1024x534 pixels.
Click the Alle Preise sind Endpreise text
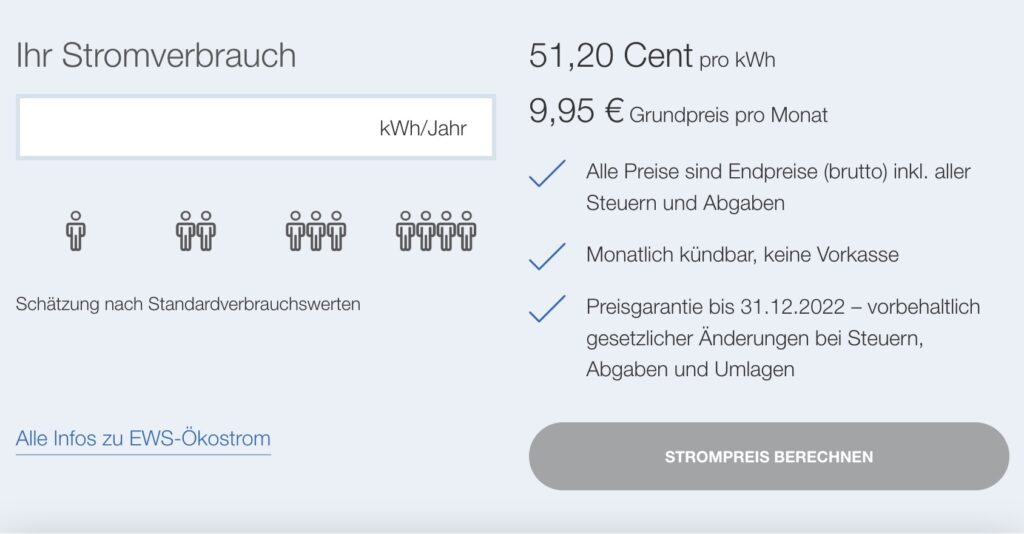coord(778,187)
